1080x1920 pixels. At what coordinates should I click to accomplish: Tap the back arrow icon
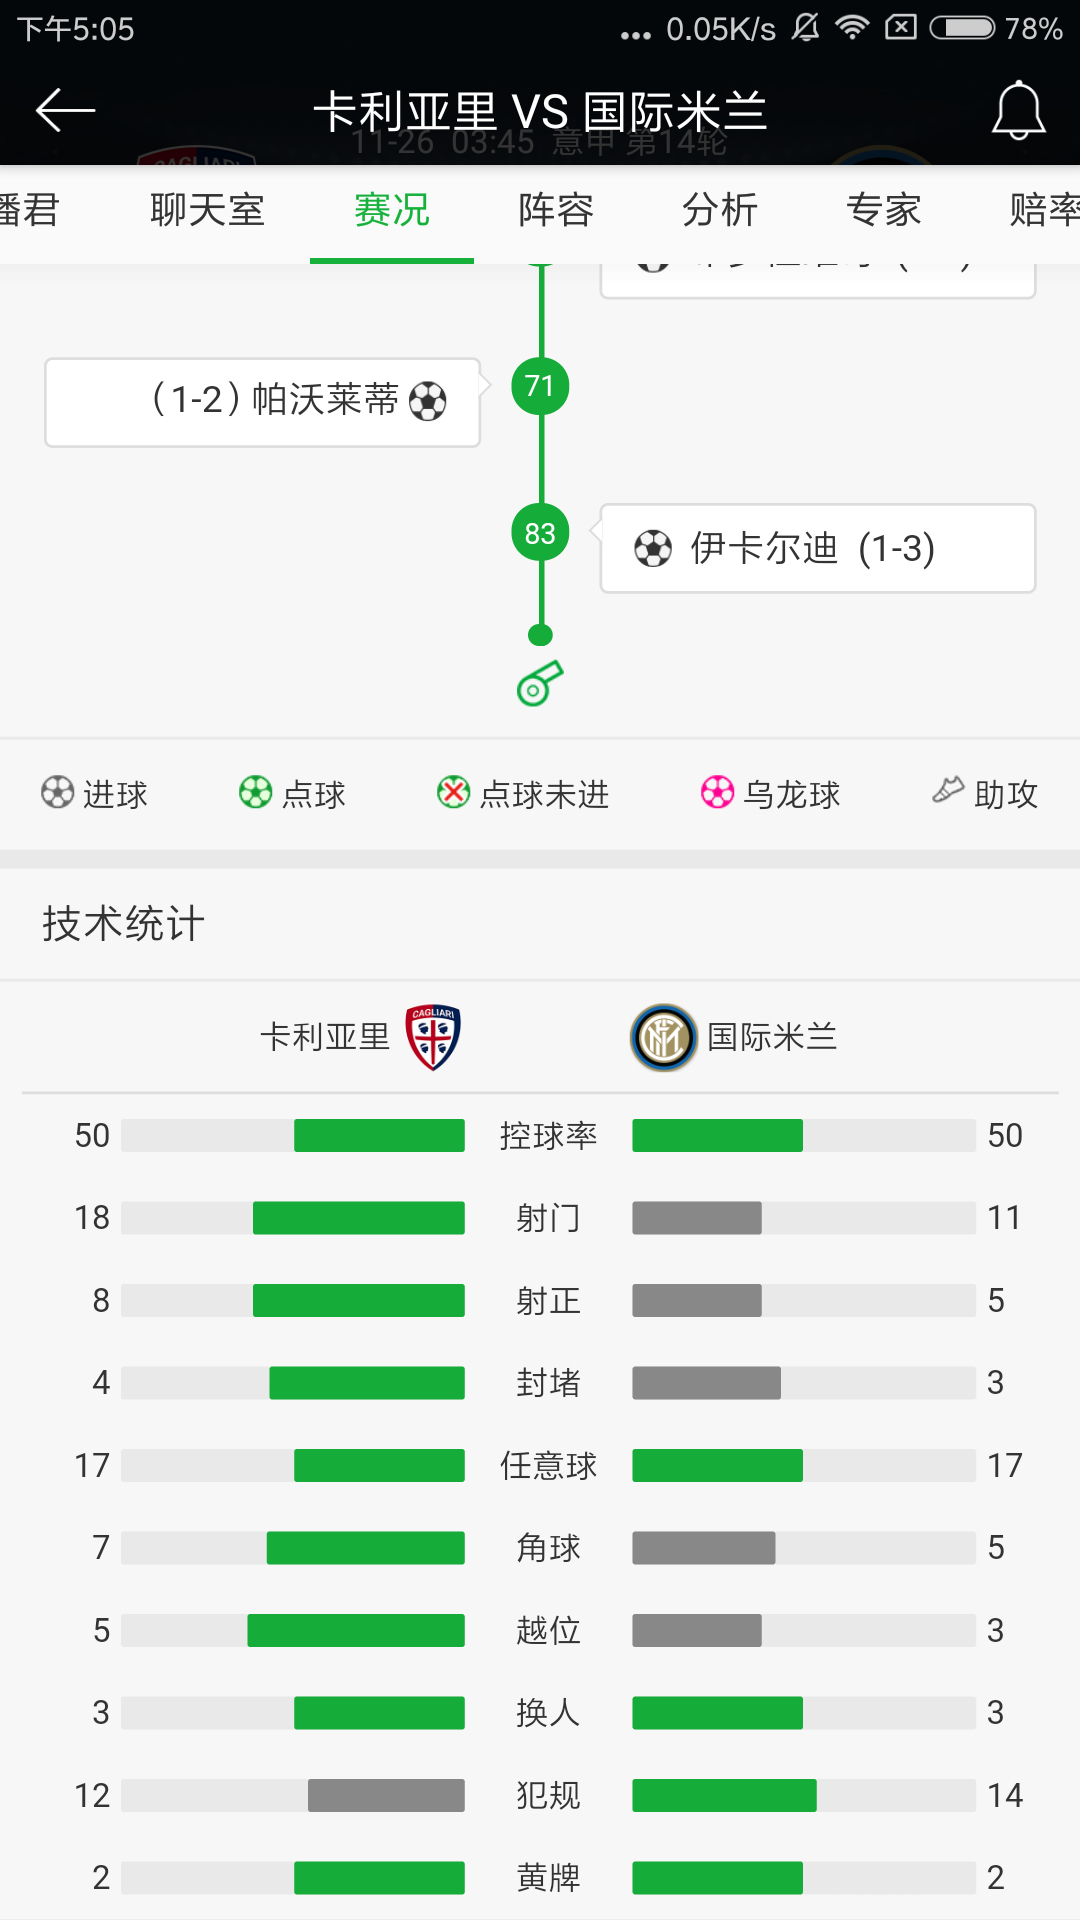65,110
